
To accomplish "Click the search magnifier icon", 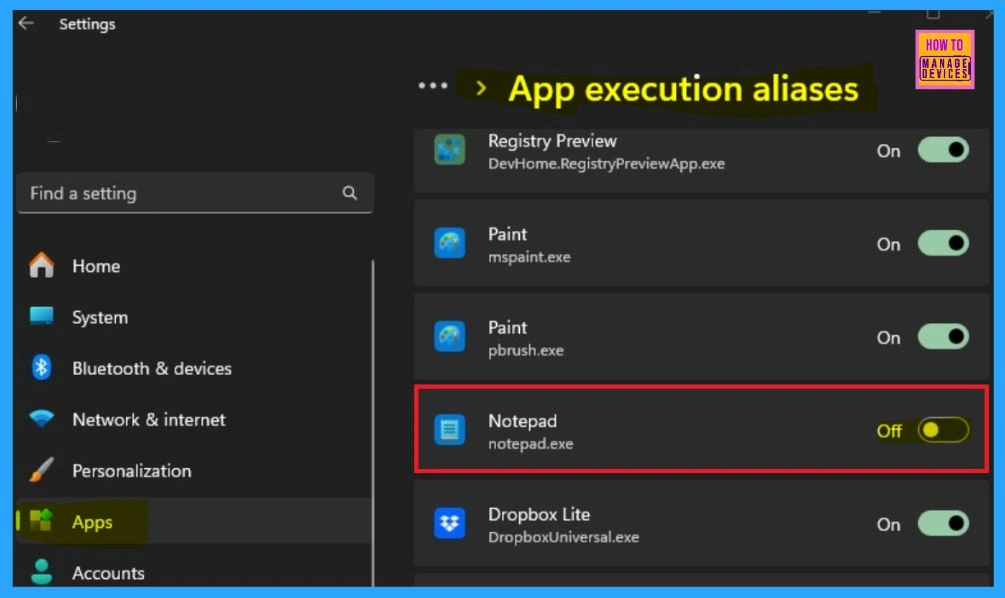I will pyautogui.click(x=349, y=193).
